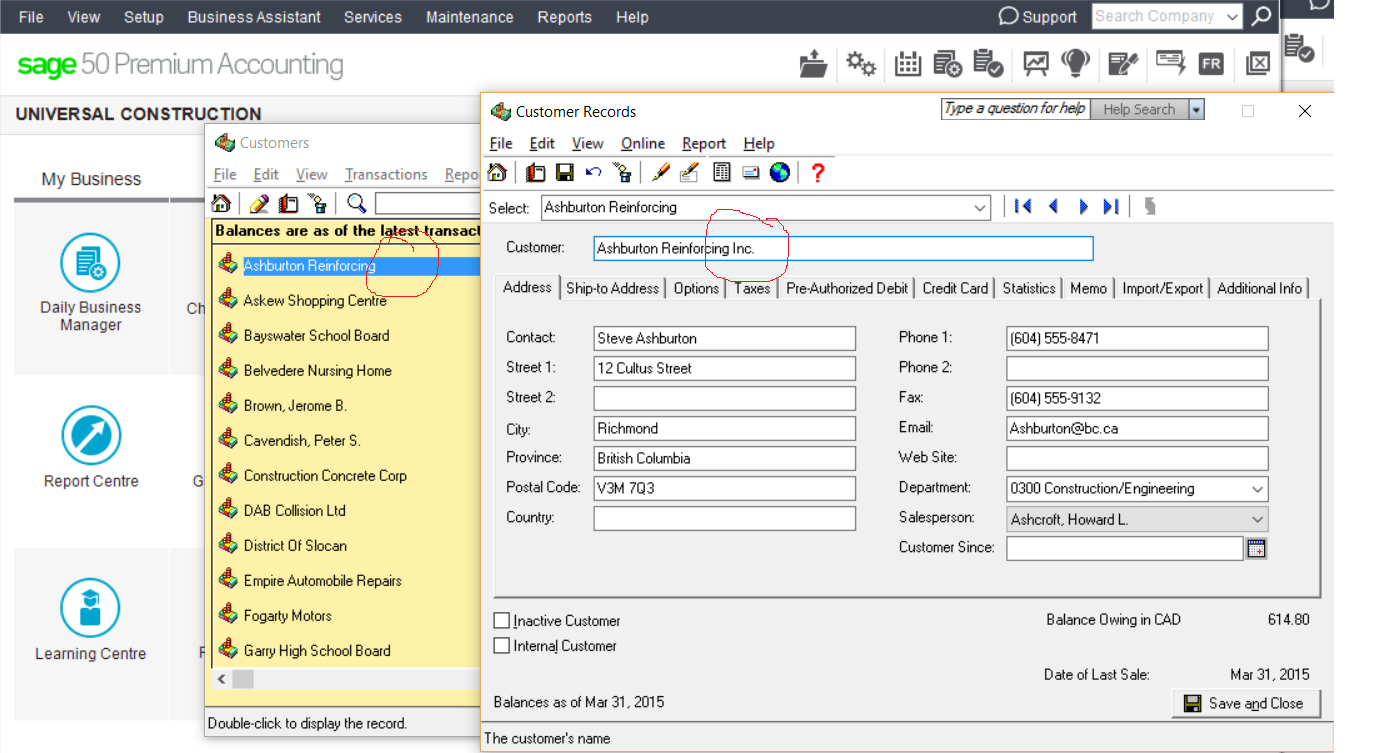
Task: Open the Import/Export tab
Action: click(x=1162, y=288)
